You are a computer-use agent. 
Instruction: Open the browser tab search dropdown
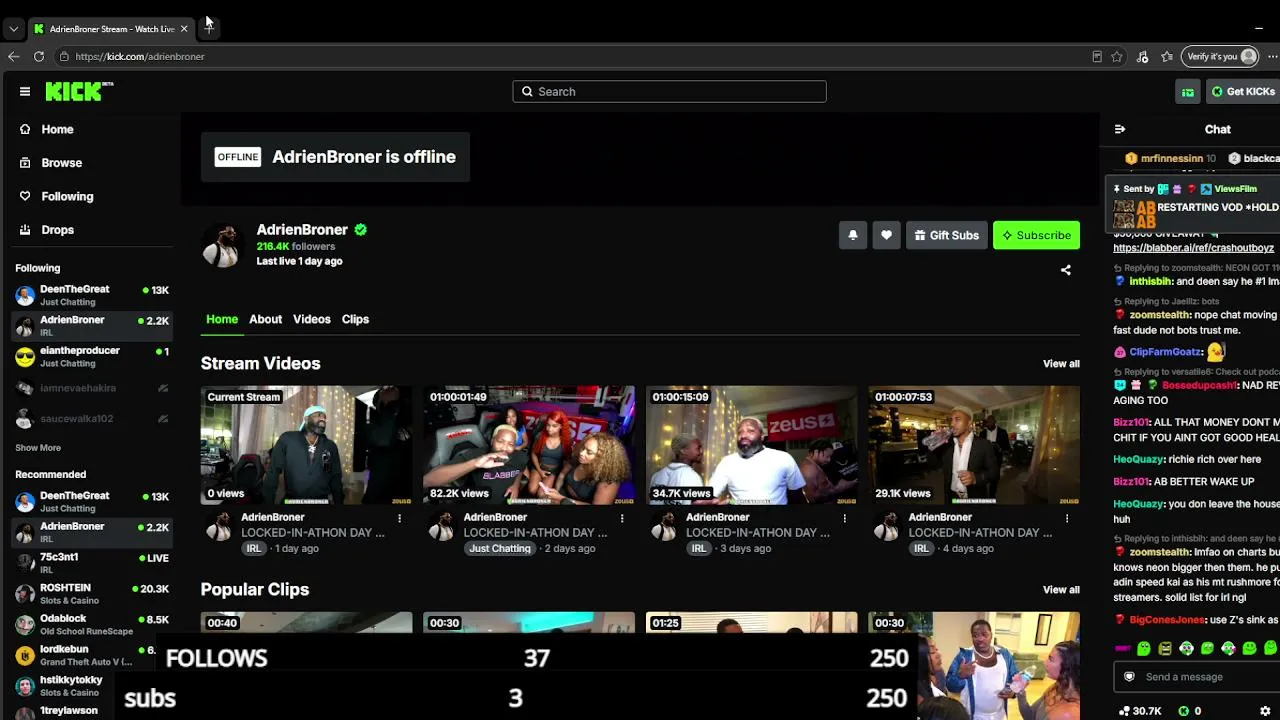point(14,29)
